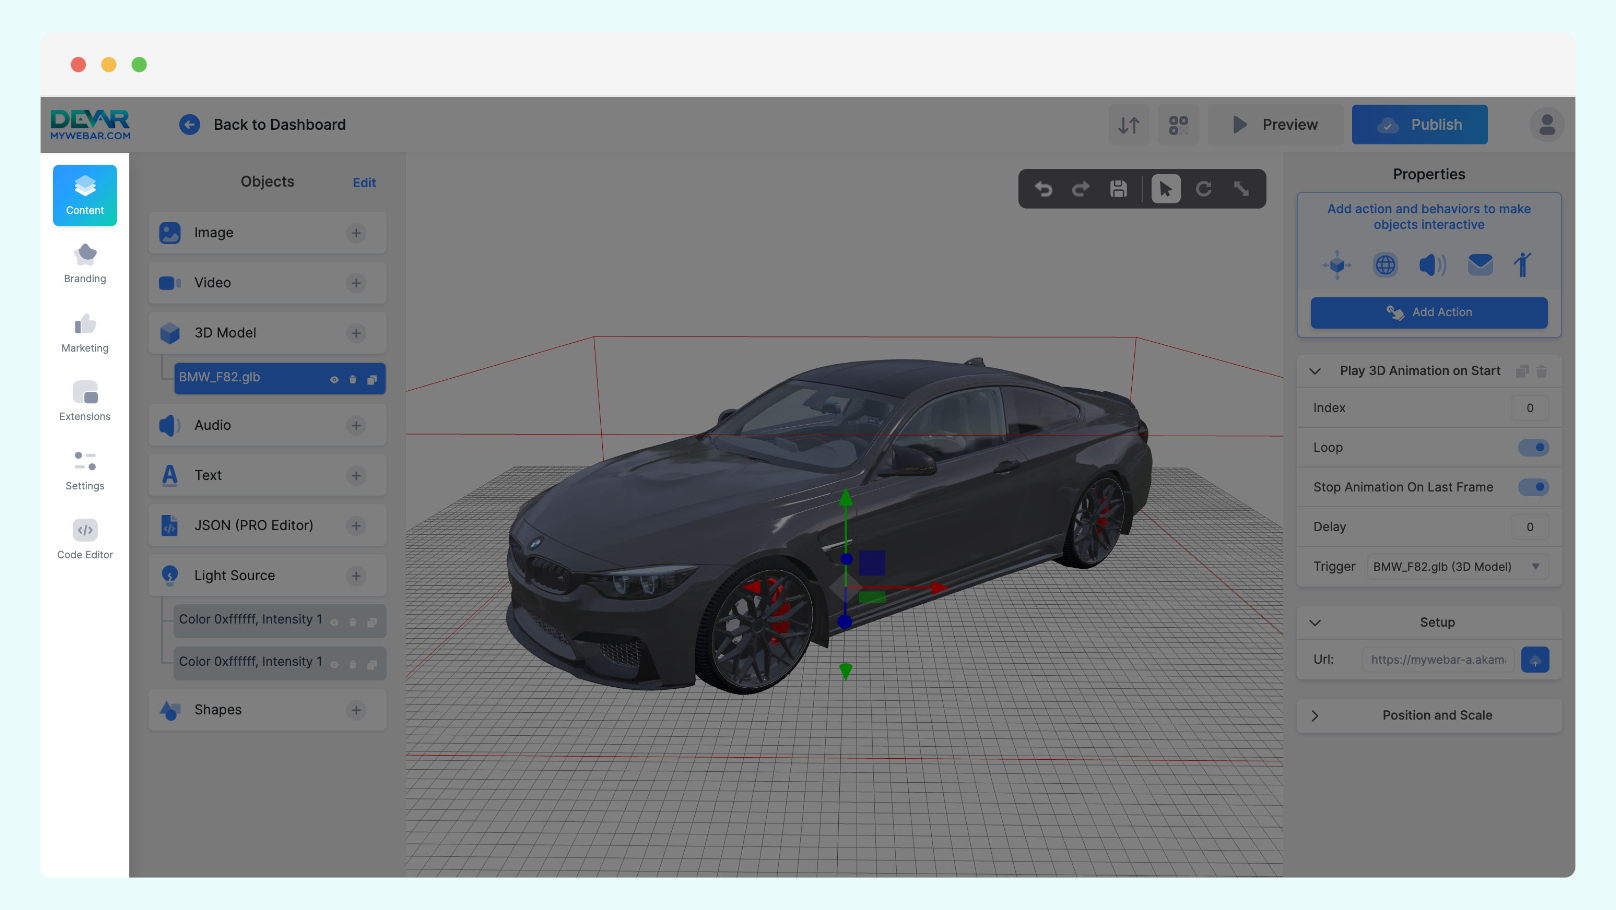Open the Code Editor sidebar item
Viewport: 1616px width, 910px height.
pos(85,539)
